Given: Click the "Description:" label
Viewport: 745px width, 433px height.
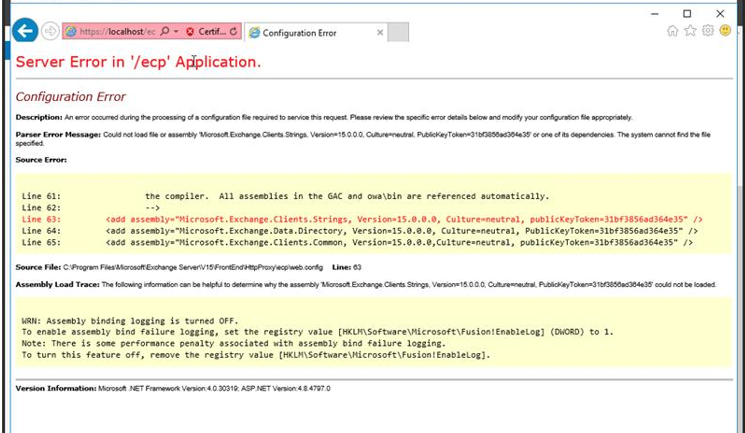Looking at the screenshot, I should tap(39, 117).
